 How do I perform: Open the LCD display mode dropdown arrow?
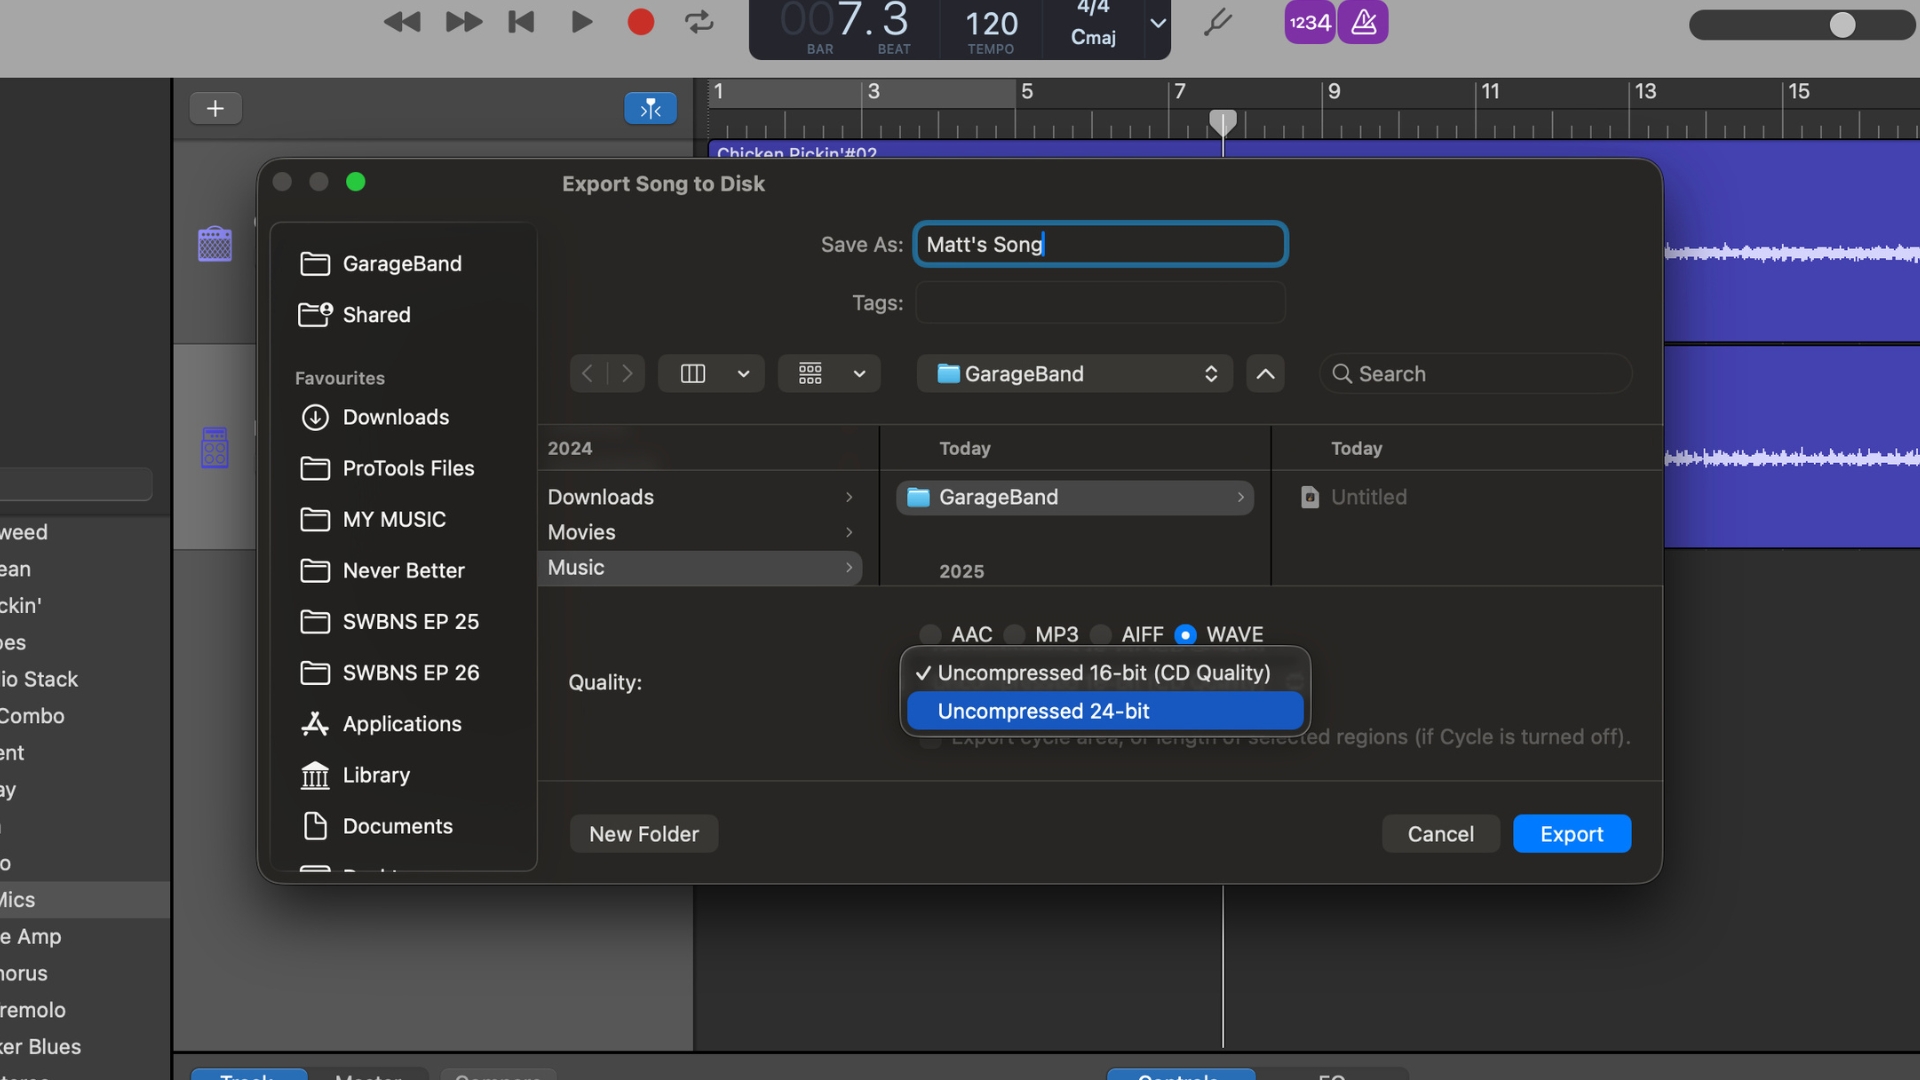[1158, 23]
